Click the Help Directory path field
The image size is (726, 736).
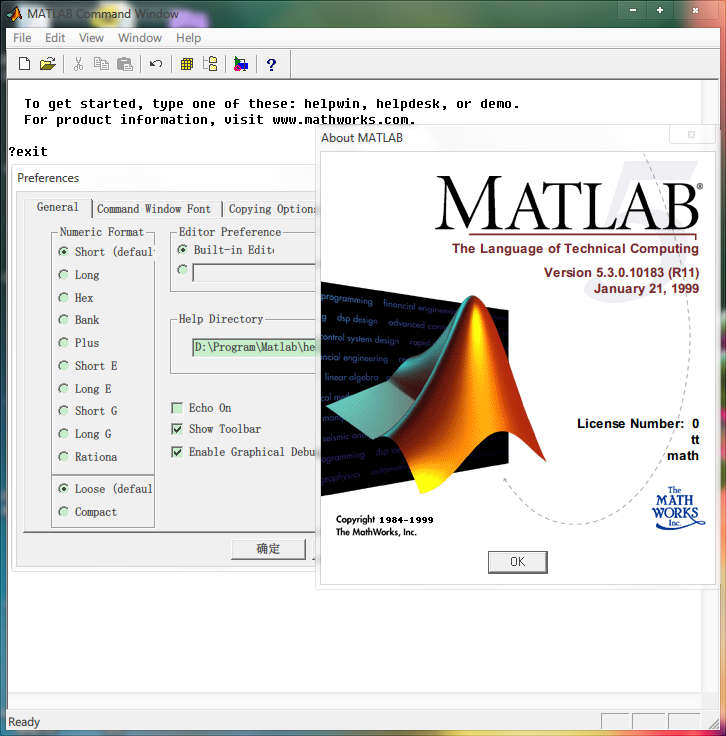(x=254, y=347)
